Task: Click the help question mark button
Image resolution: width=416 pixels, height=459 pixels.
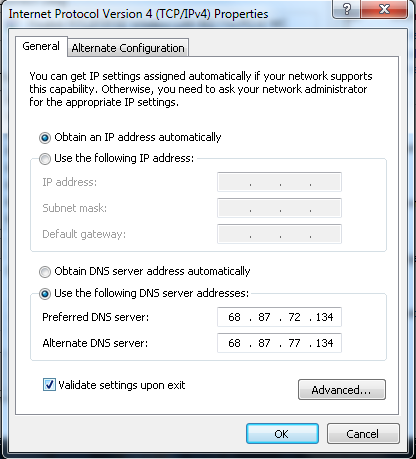Action: point(346,9)
